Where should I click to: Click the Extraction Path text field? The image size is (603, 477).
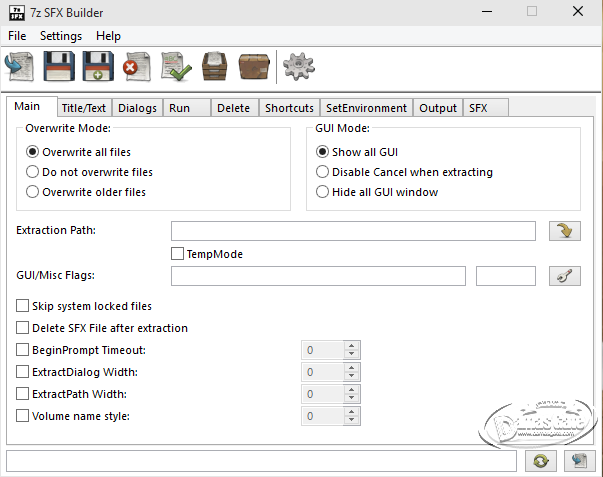353,231
